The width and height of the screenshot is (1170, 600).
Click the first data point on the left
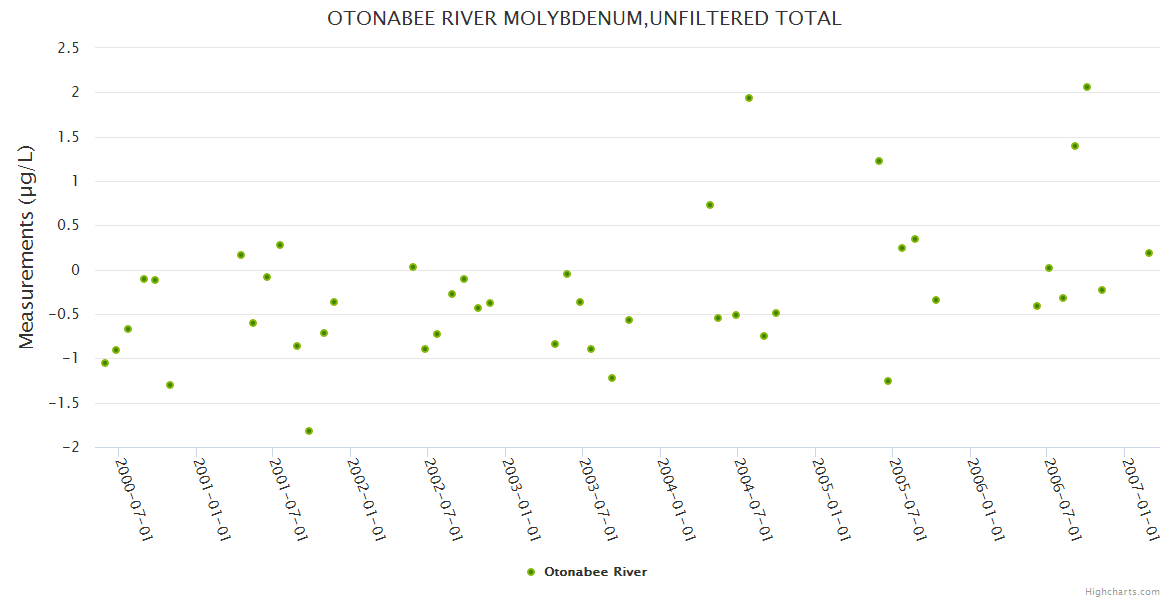tap(105, 363)
